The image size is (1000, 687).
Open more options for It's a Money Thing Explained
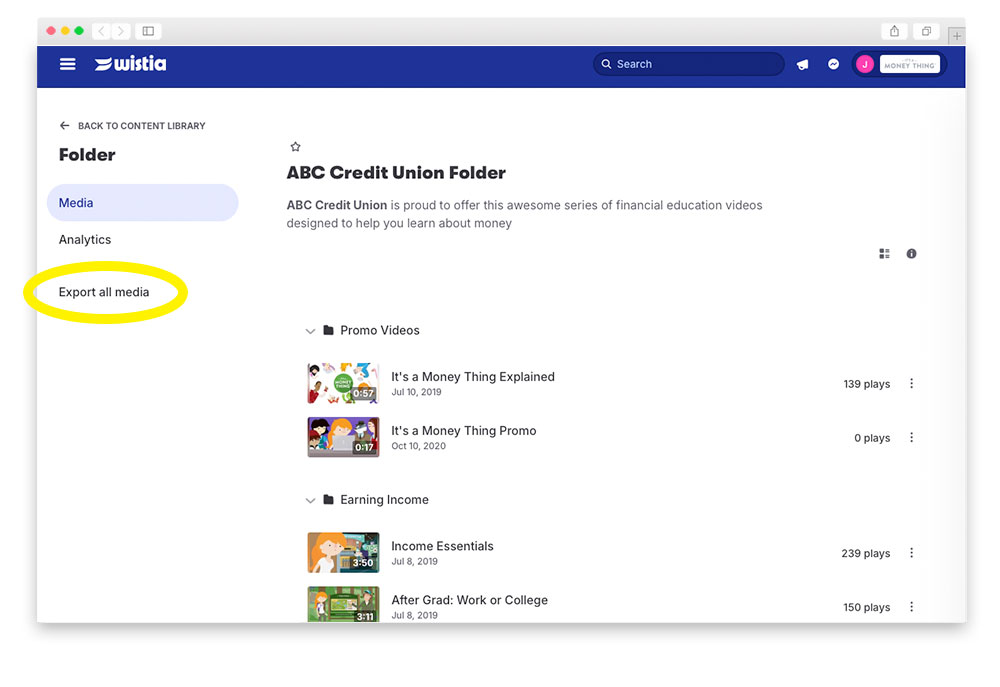click(911, 383)
